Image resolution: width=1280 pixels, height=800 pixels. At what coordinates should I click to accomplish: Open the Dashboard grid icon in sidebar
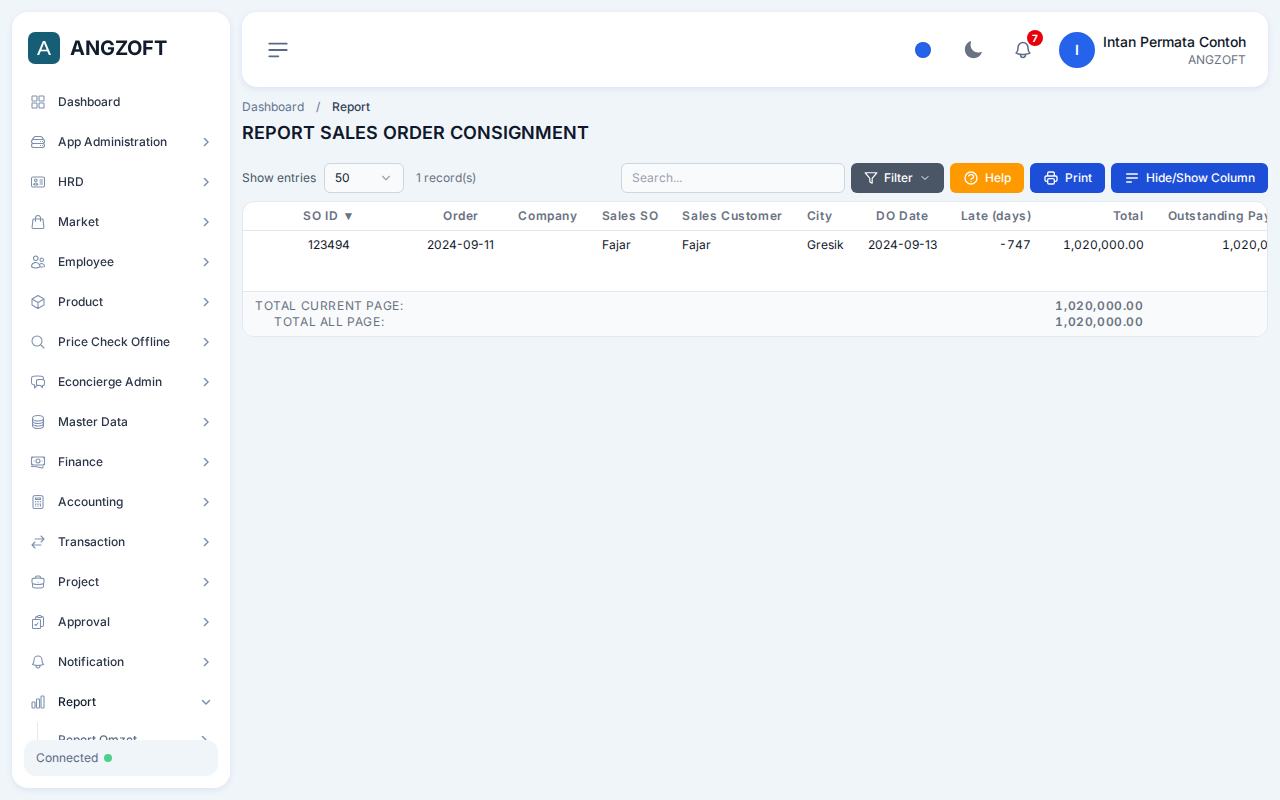tap(38, 102)
